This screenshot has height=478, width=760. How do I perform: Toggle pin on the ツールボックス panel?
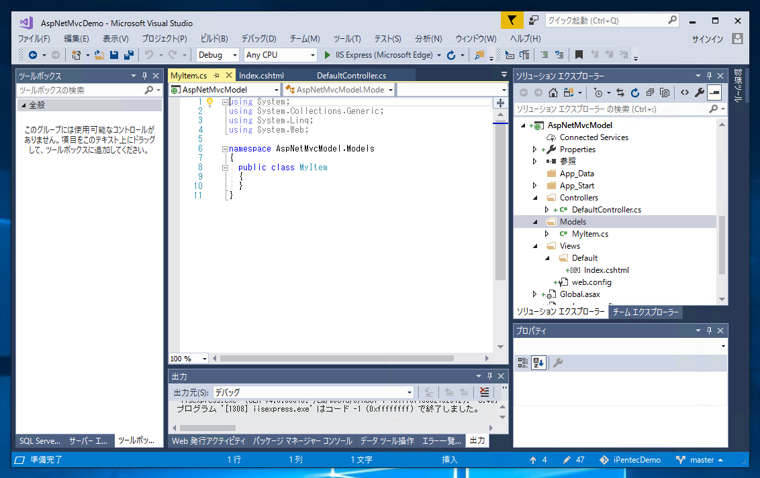pos(144,76)
